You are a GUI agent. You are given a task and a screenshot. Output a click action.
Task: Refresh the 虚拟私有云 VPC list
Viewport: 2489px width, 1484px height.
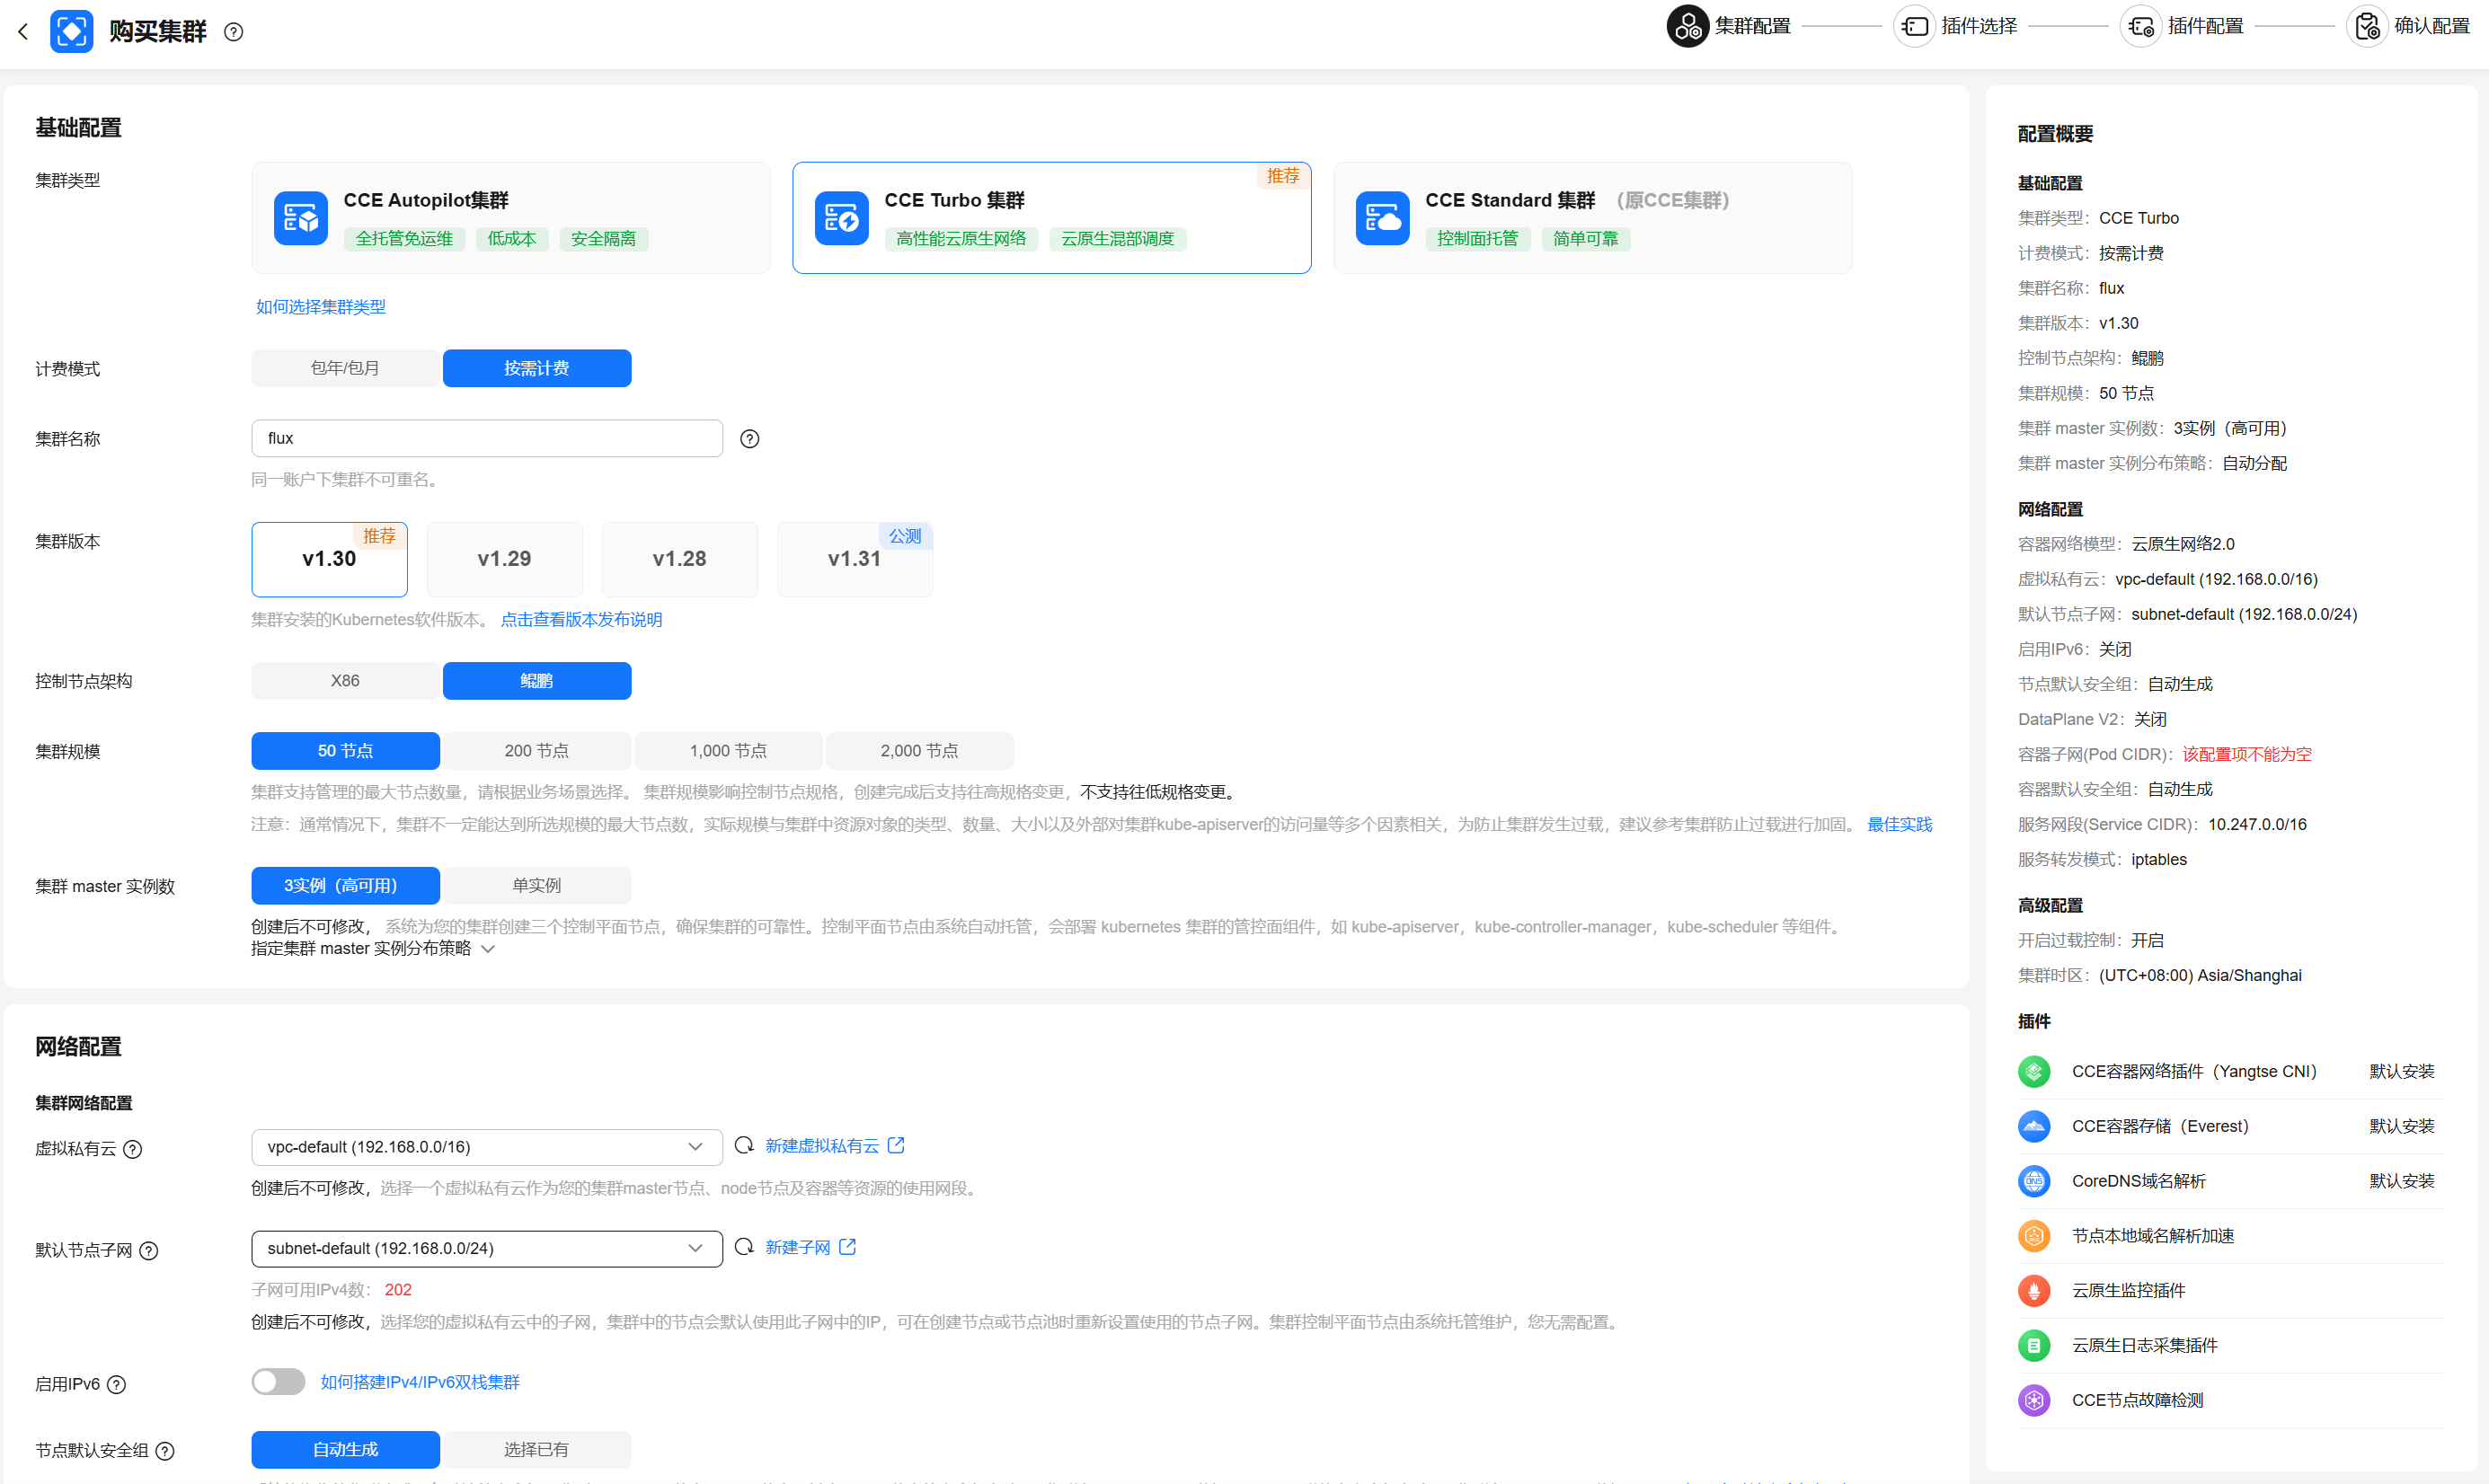pyautogui.click(x=743, y=1146)
